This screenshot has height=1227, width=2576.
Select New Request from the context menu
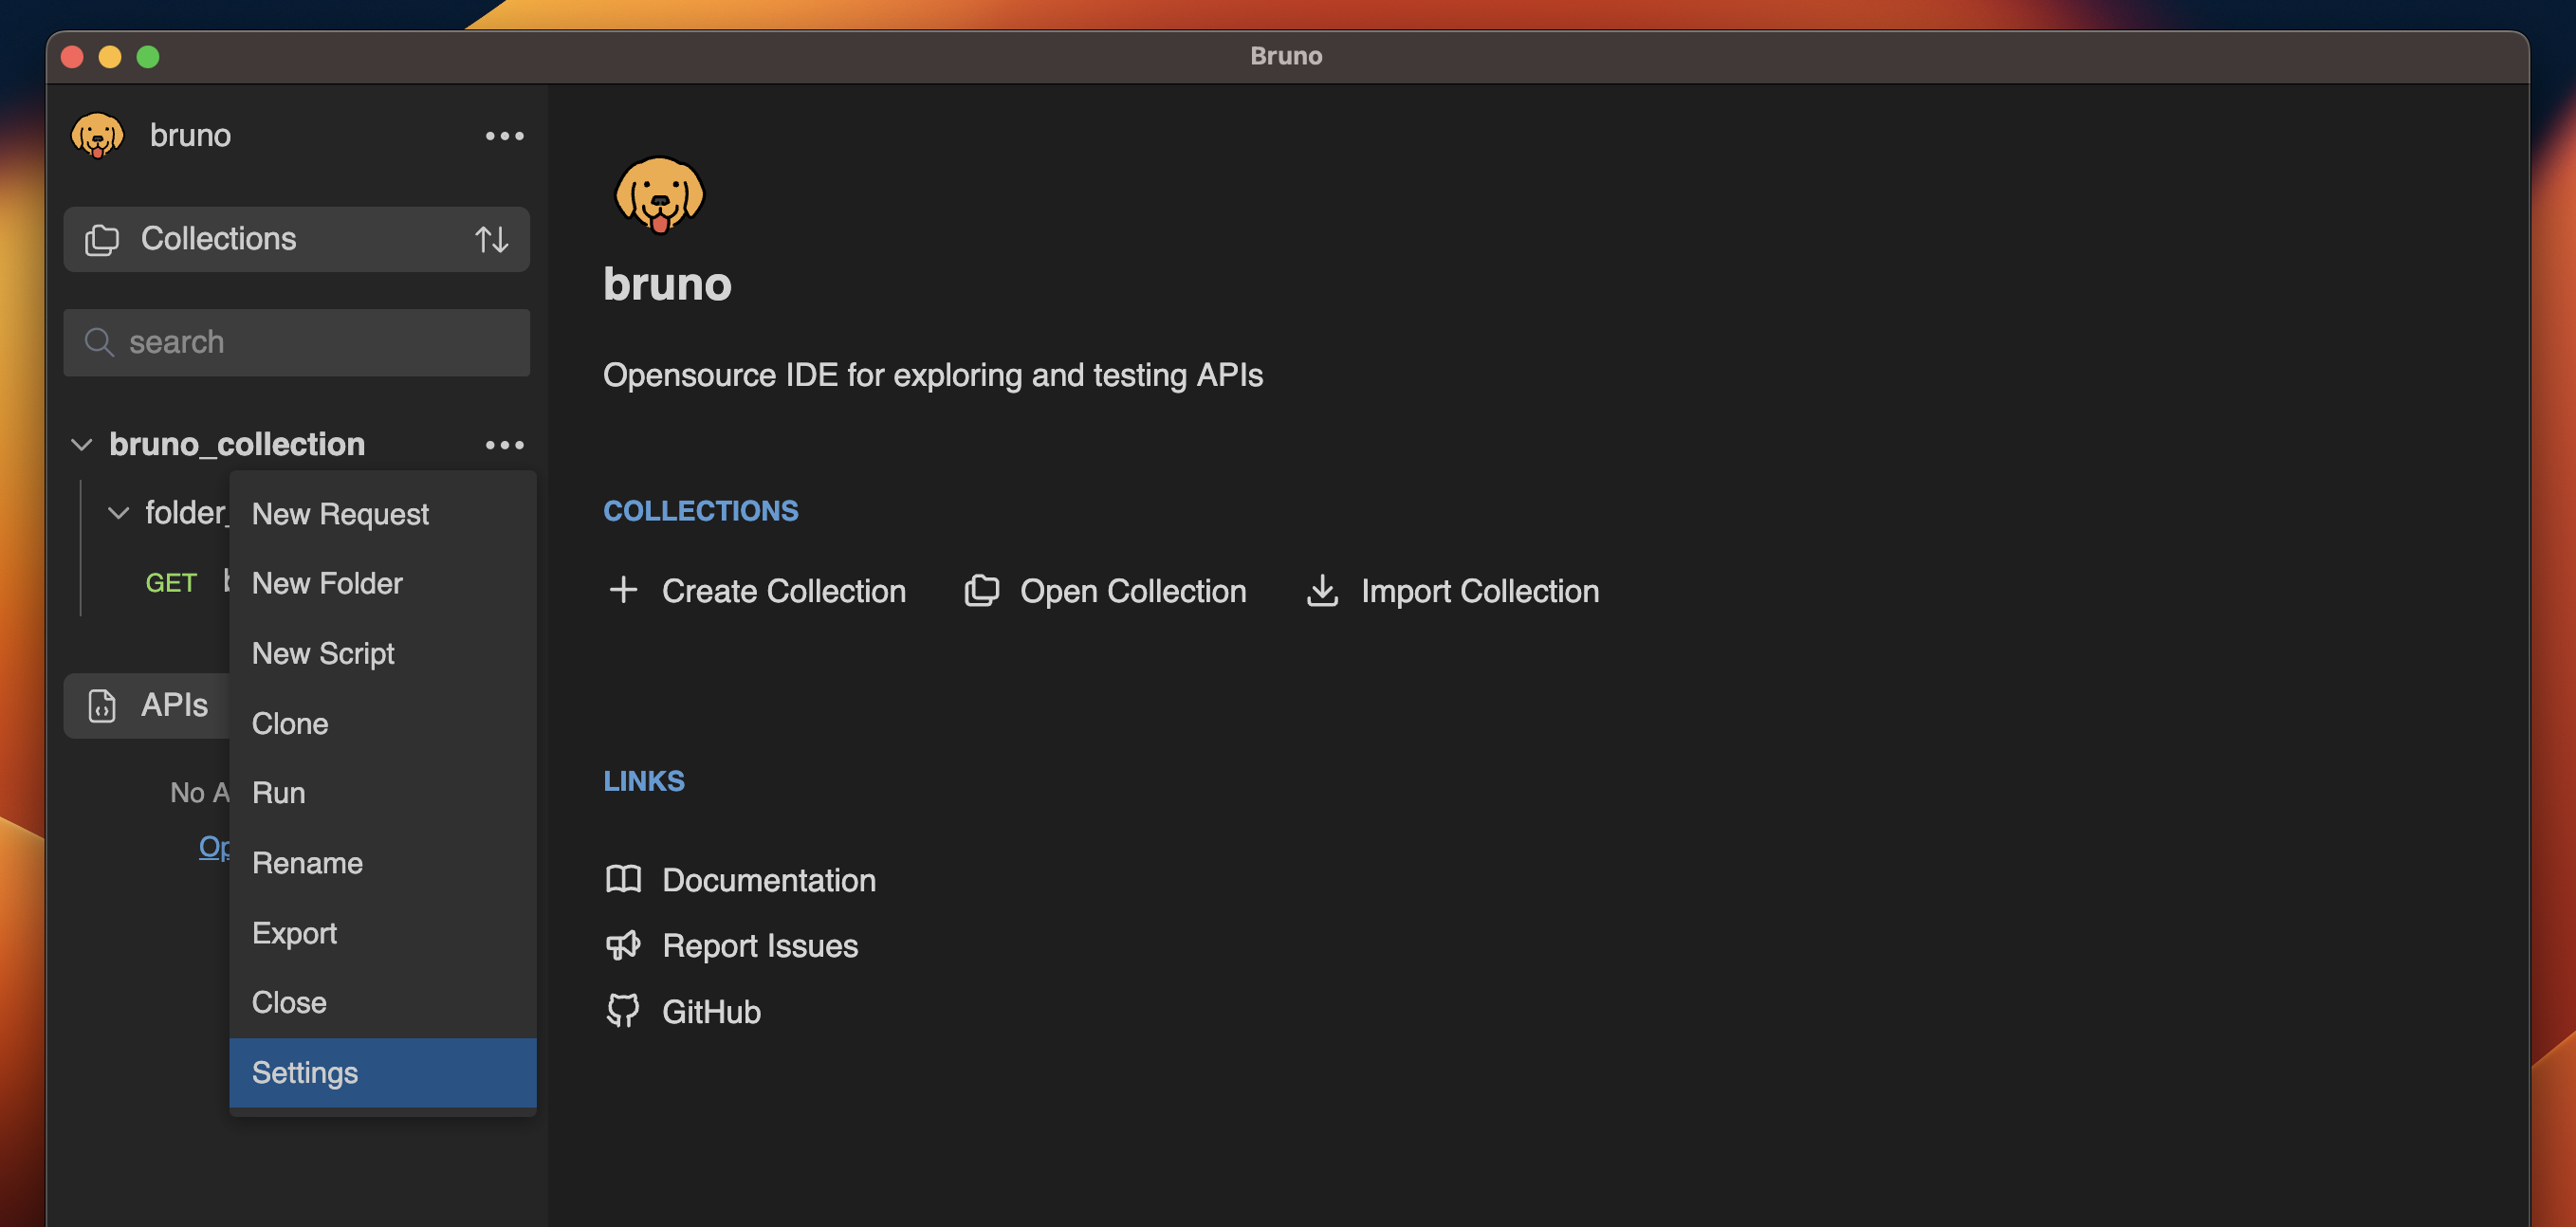point(339,513)
